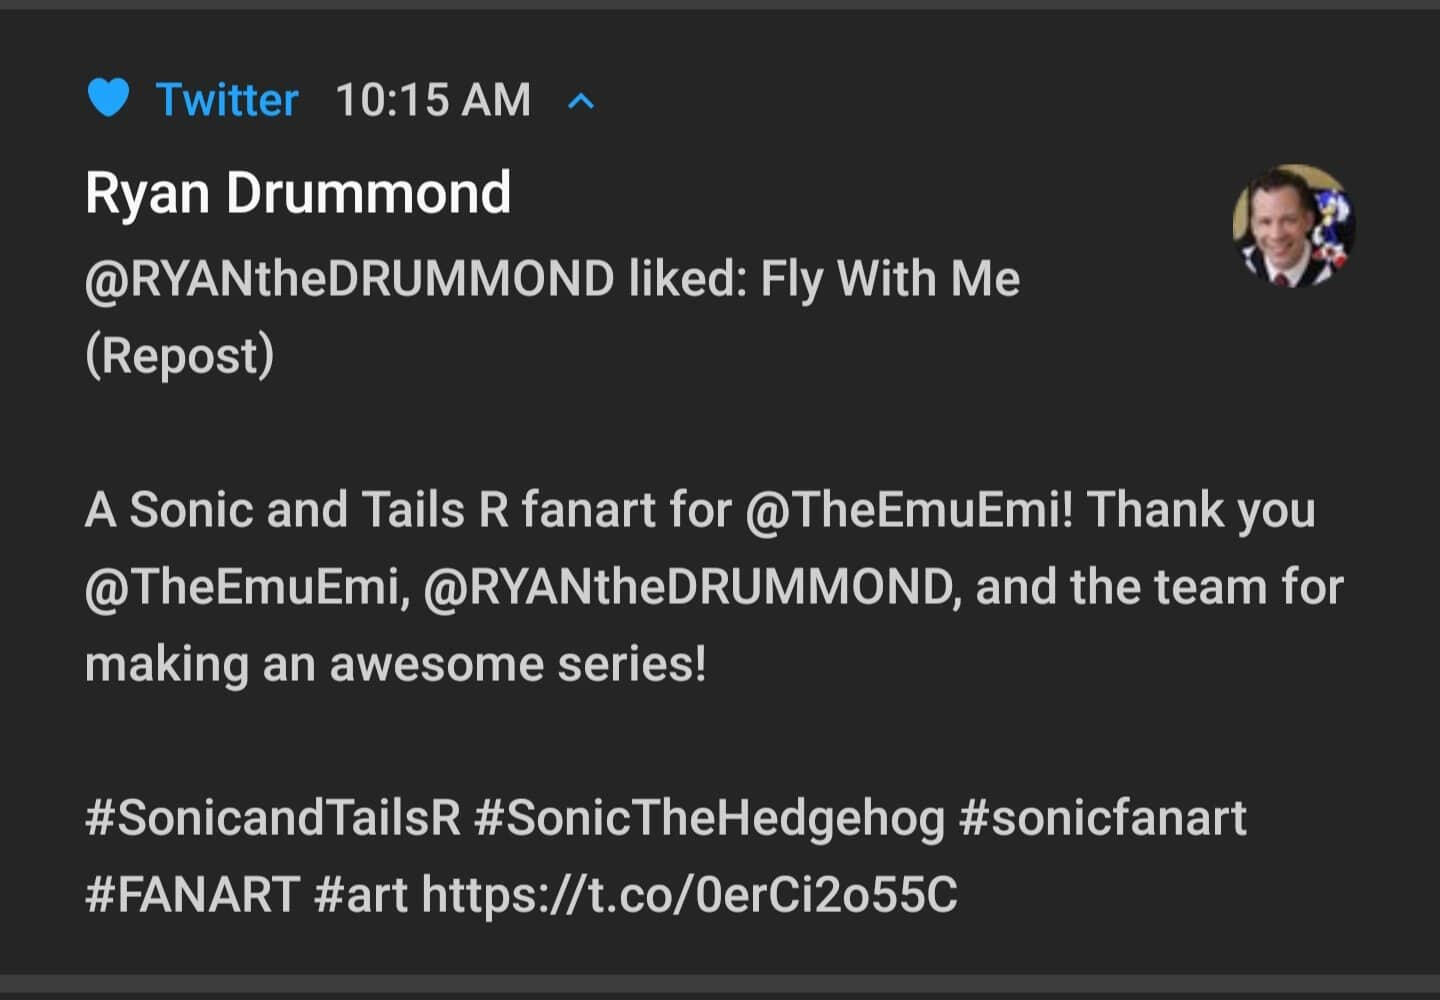Screen dimensions: 1440x1000
Task: Open the t.co/0erCi2o55C link
Action: coord(690,894)
